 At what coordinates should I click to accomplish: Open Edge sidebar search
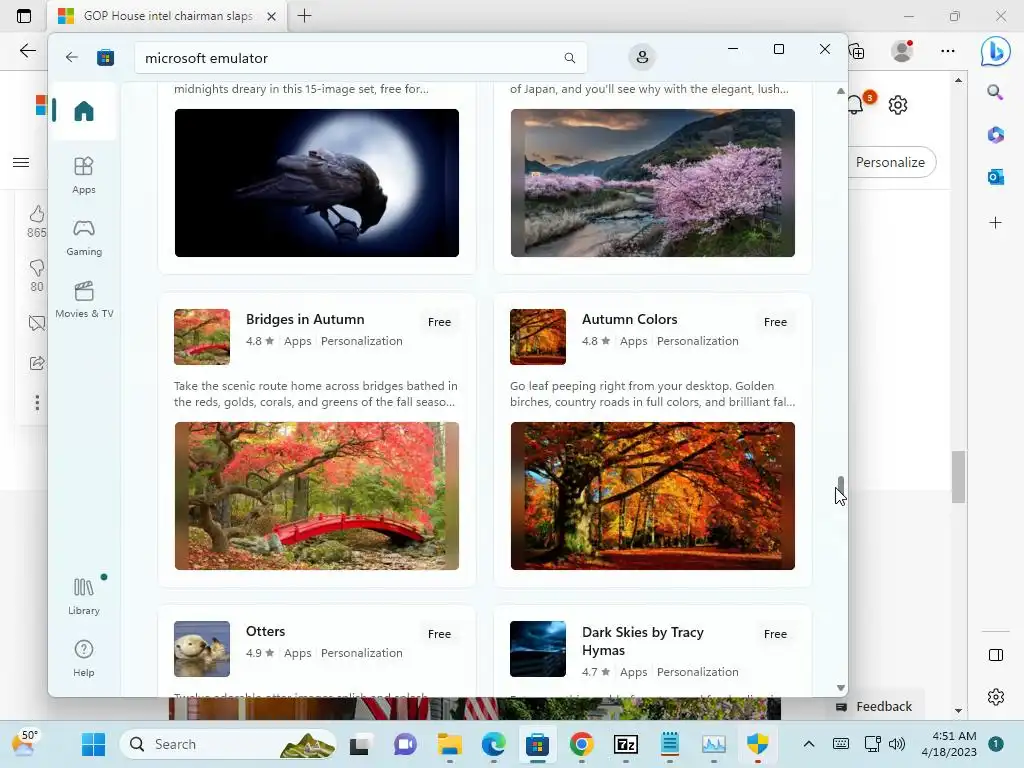(995, 92)
